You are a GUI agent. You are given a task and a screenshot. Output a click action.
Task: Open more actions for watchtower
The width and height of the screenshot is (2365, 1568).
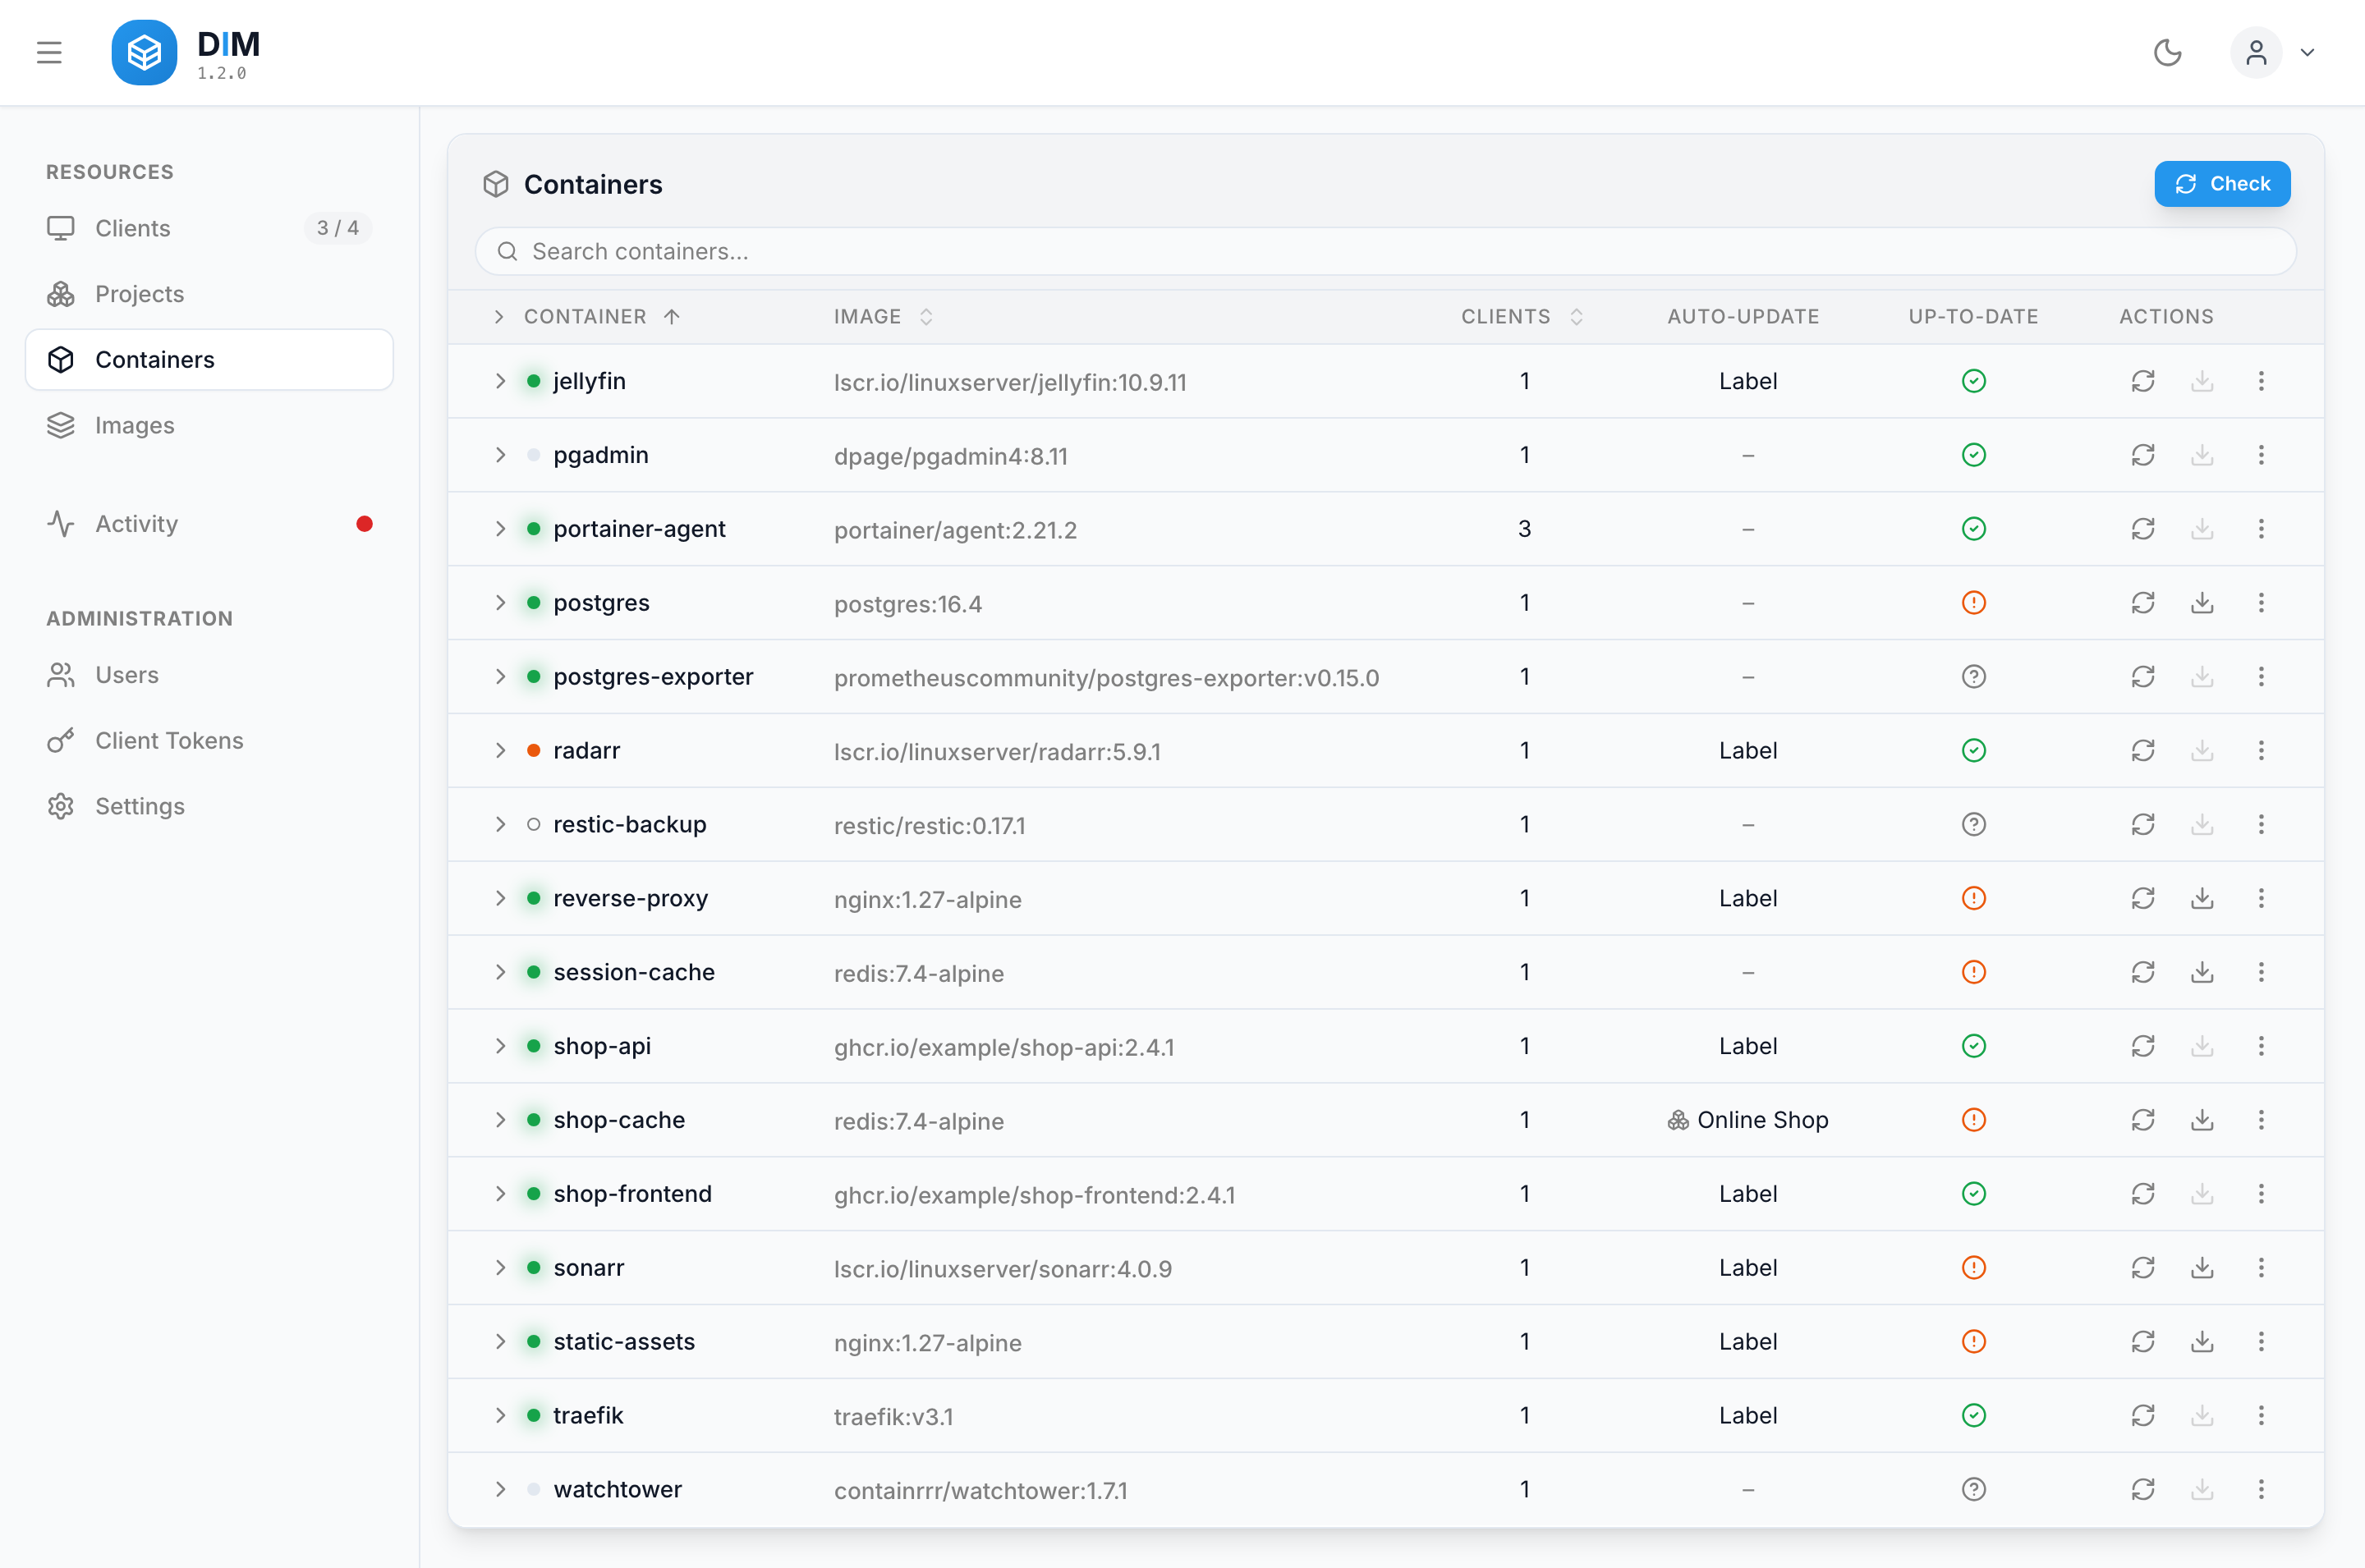click(x=2261, y=1489)
